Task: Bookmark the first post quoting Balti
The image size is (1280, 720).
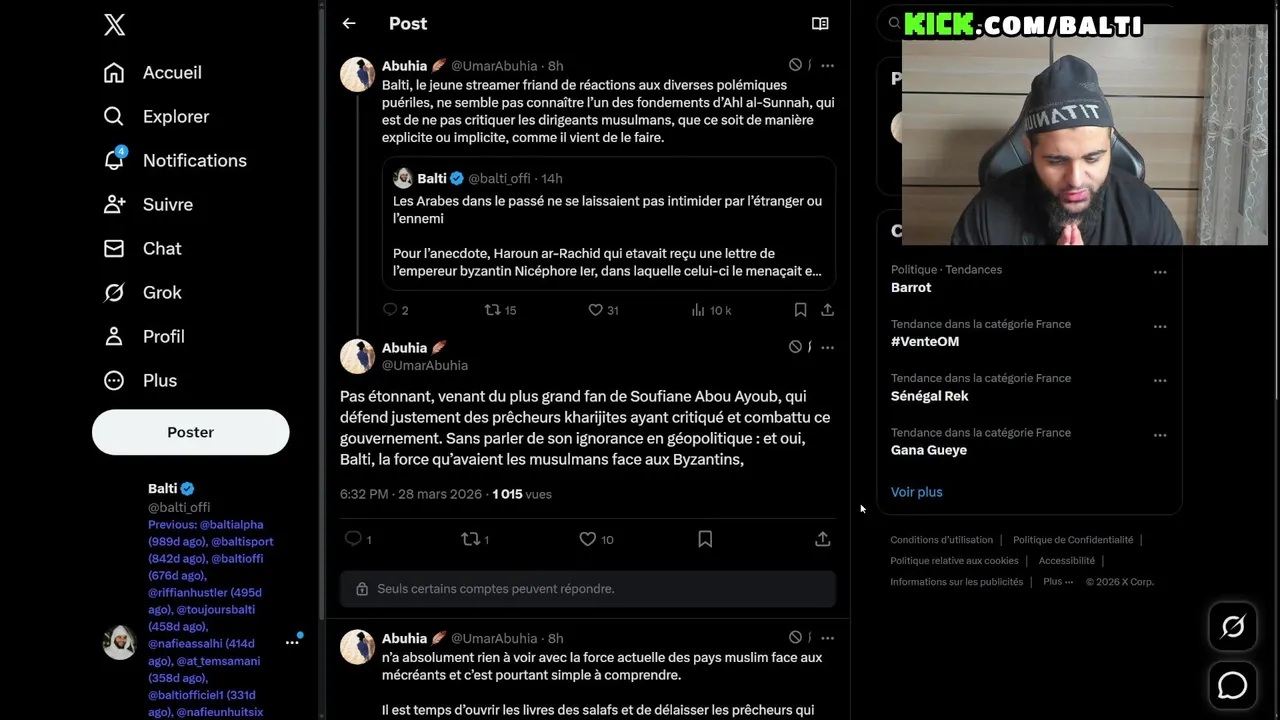Action: tap(800, 310)
